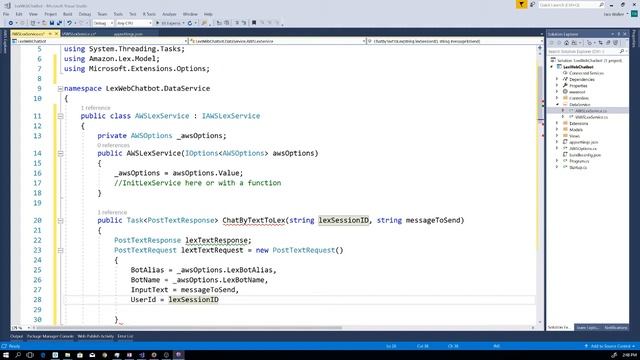640x360 pixels.
Task: Click the File Explorer icon in the taskbar
Action: 67,355
